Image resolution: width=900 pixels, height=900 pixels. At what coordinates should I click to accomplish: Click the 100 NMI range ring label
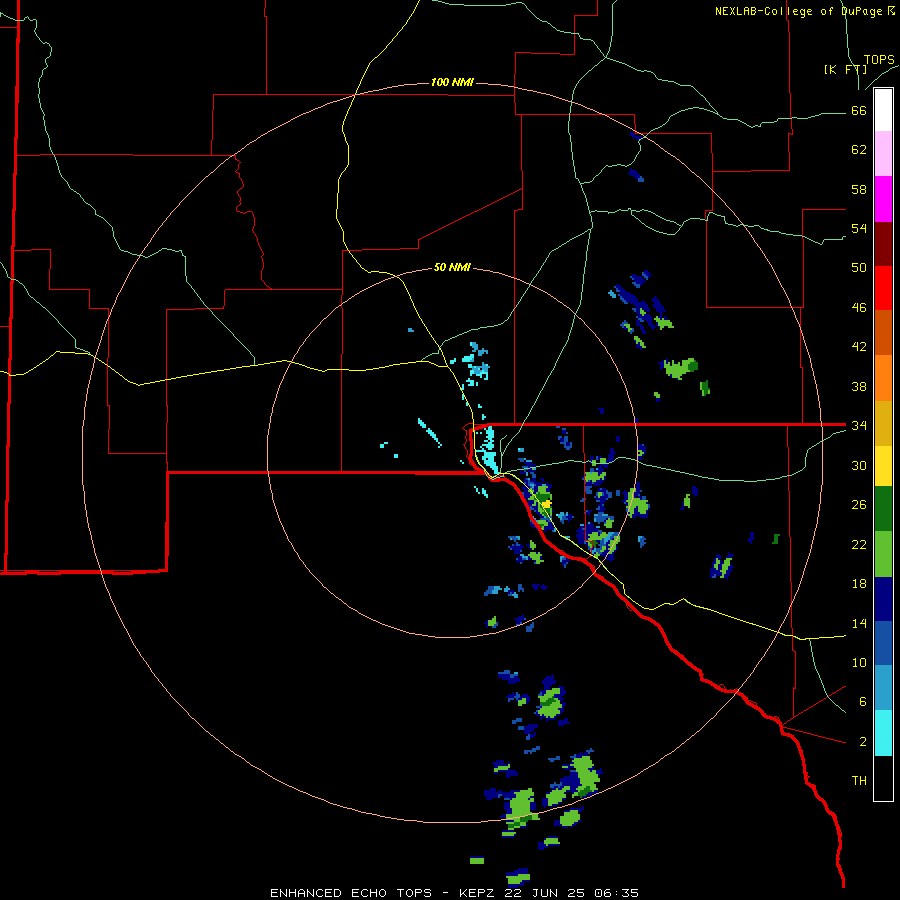(452, 82)
